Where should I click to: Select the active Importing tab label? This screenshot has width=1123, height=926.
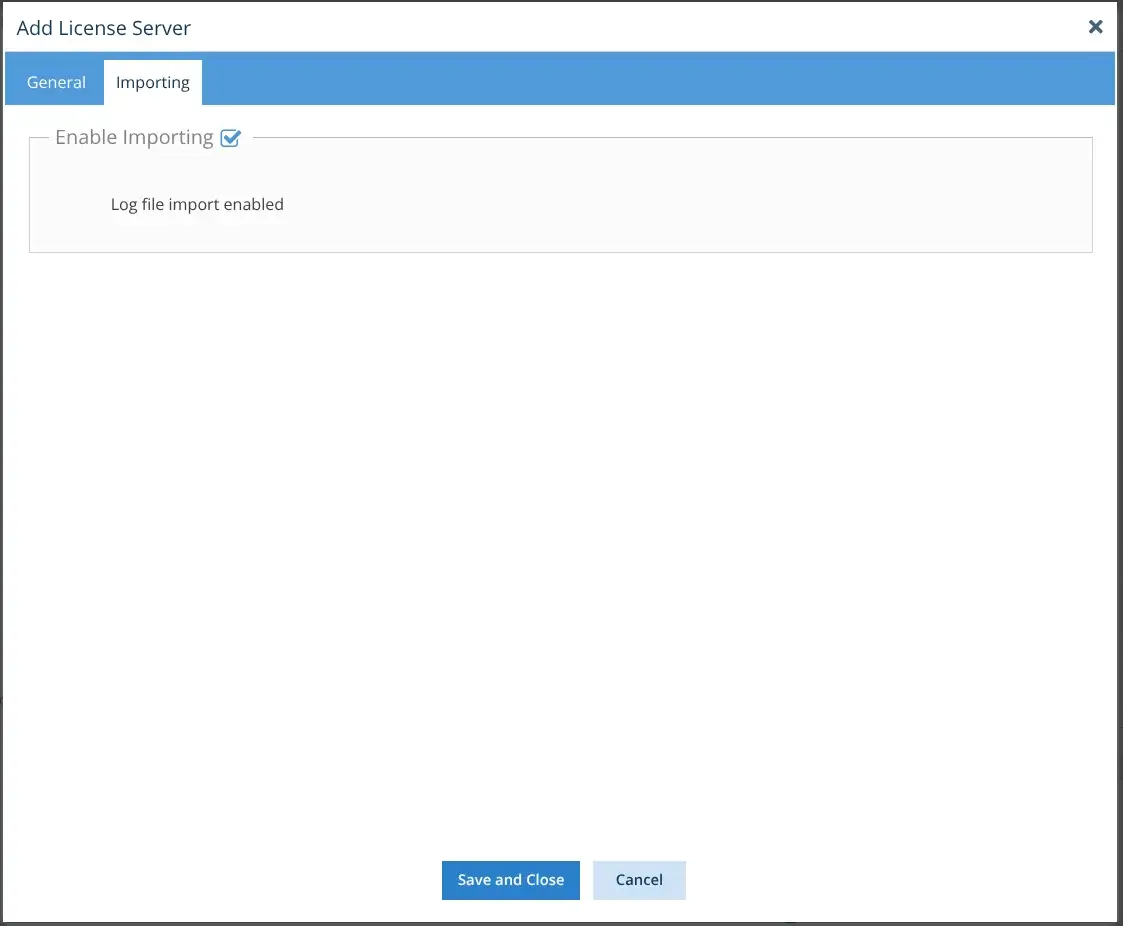(152, 82)
